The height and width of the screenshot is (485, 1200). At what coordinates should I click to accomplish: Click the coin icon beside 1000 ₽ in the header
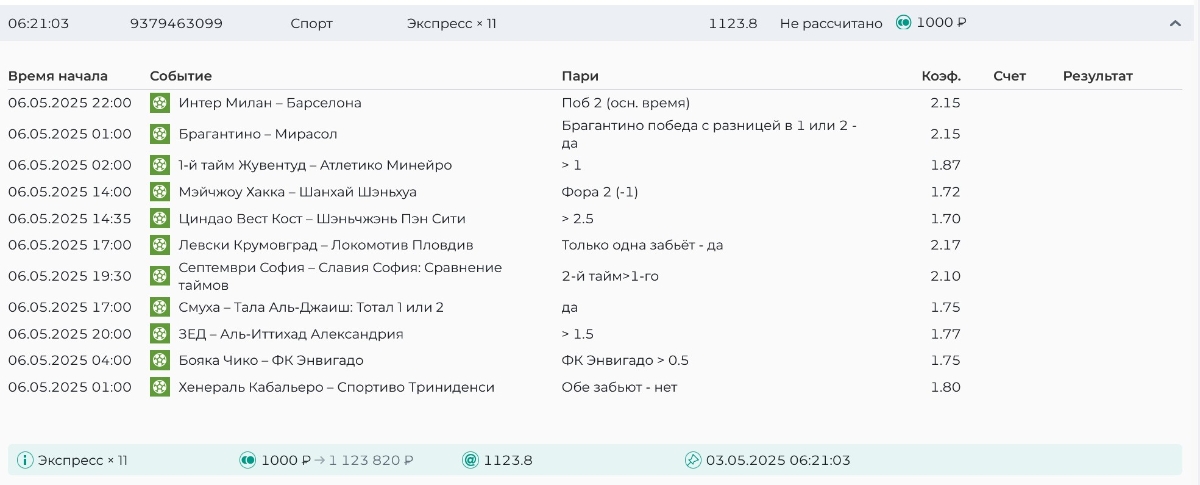coord(903,22)
